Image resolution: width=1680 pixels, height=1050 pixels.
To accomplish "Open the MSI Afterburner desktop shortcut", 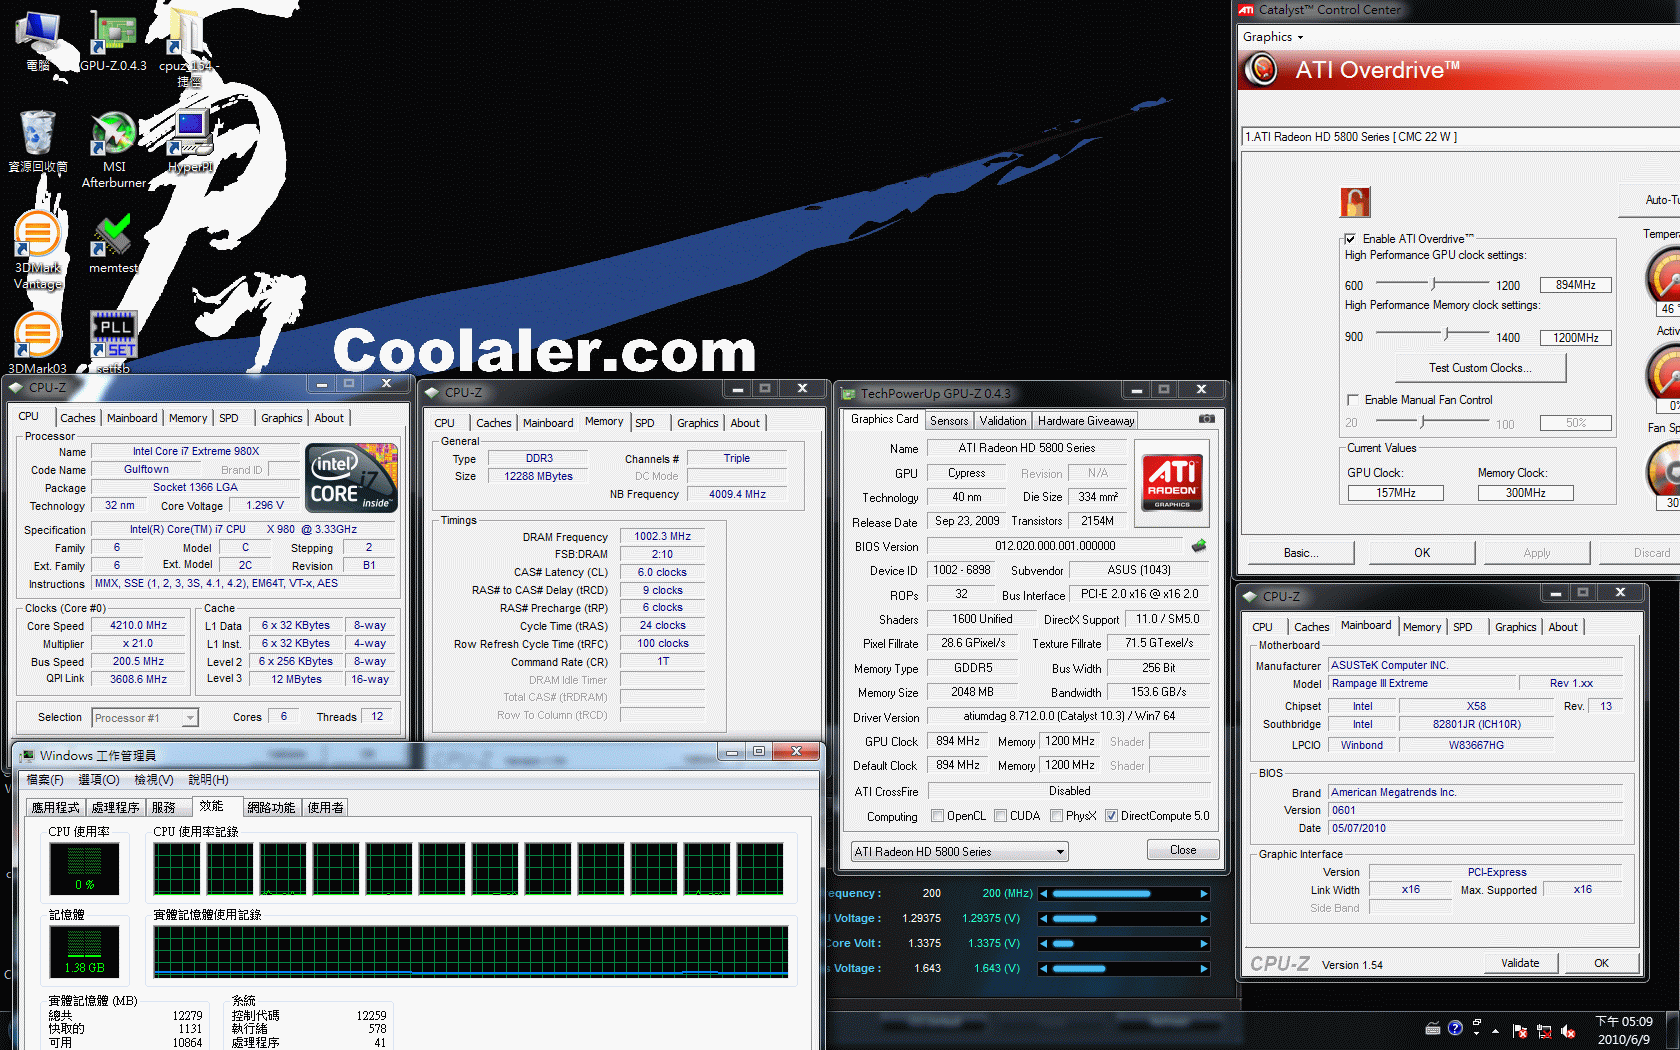I will [x=114, y=149].
